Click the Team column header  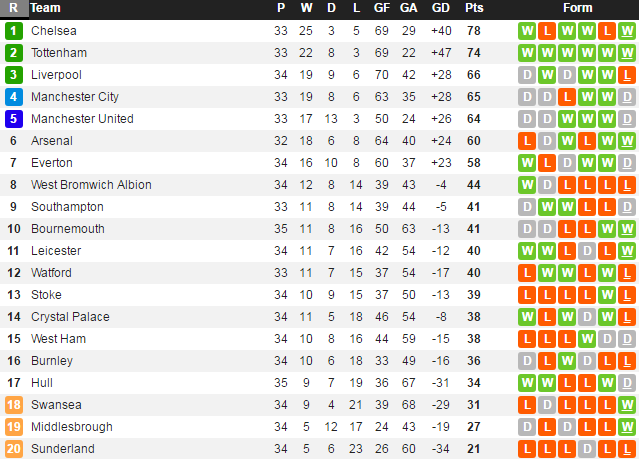(x=46, y=8)
